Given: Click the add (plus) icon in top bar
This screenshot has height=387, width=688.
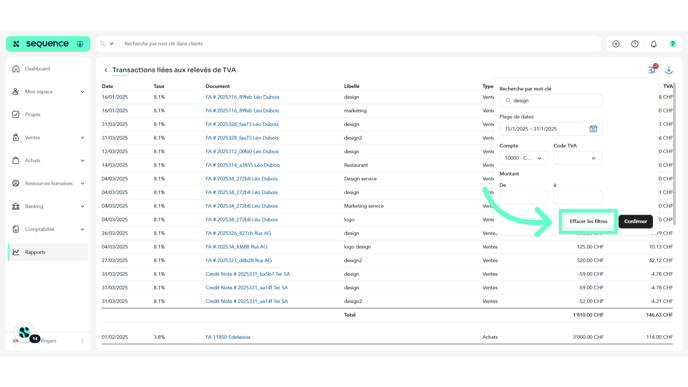Looking at the screenshot, I should [x=616, y=44].
